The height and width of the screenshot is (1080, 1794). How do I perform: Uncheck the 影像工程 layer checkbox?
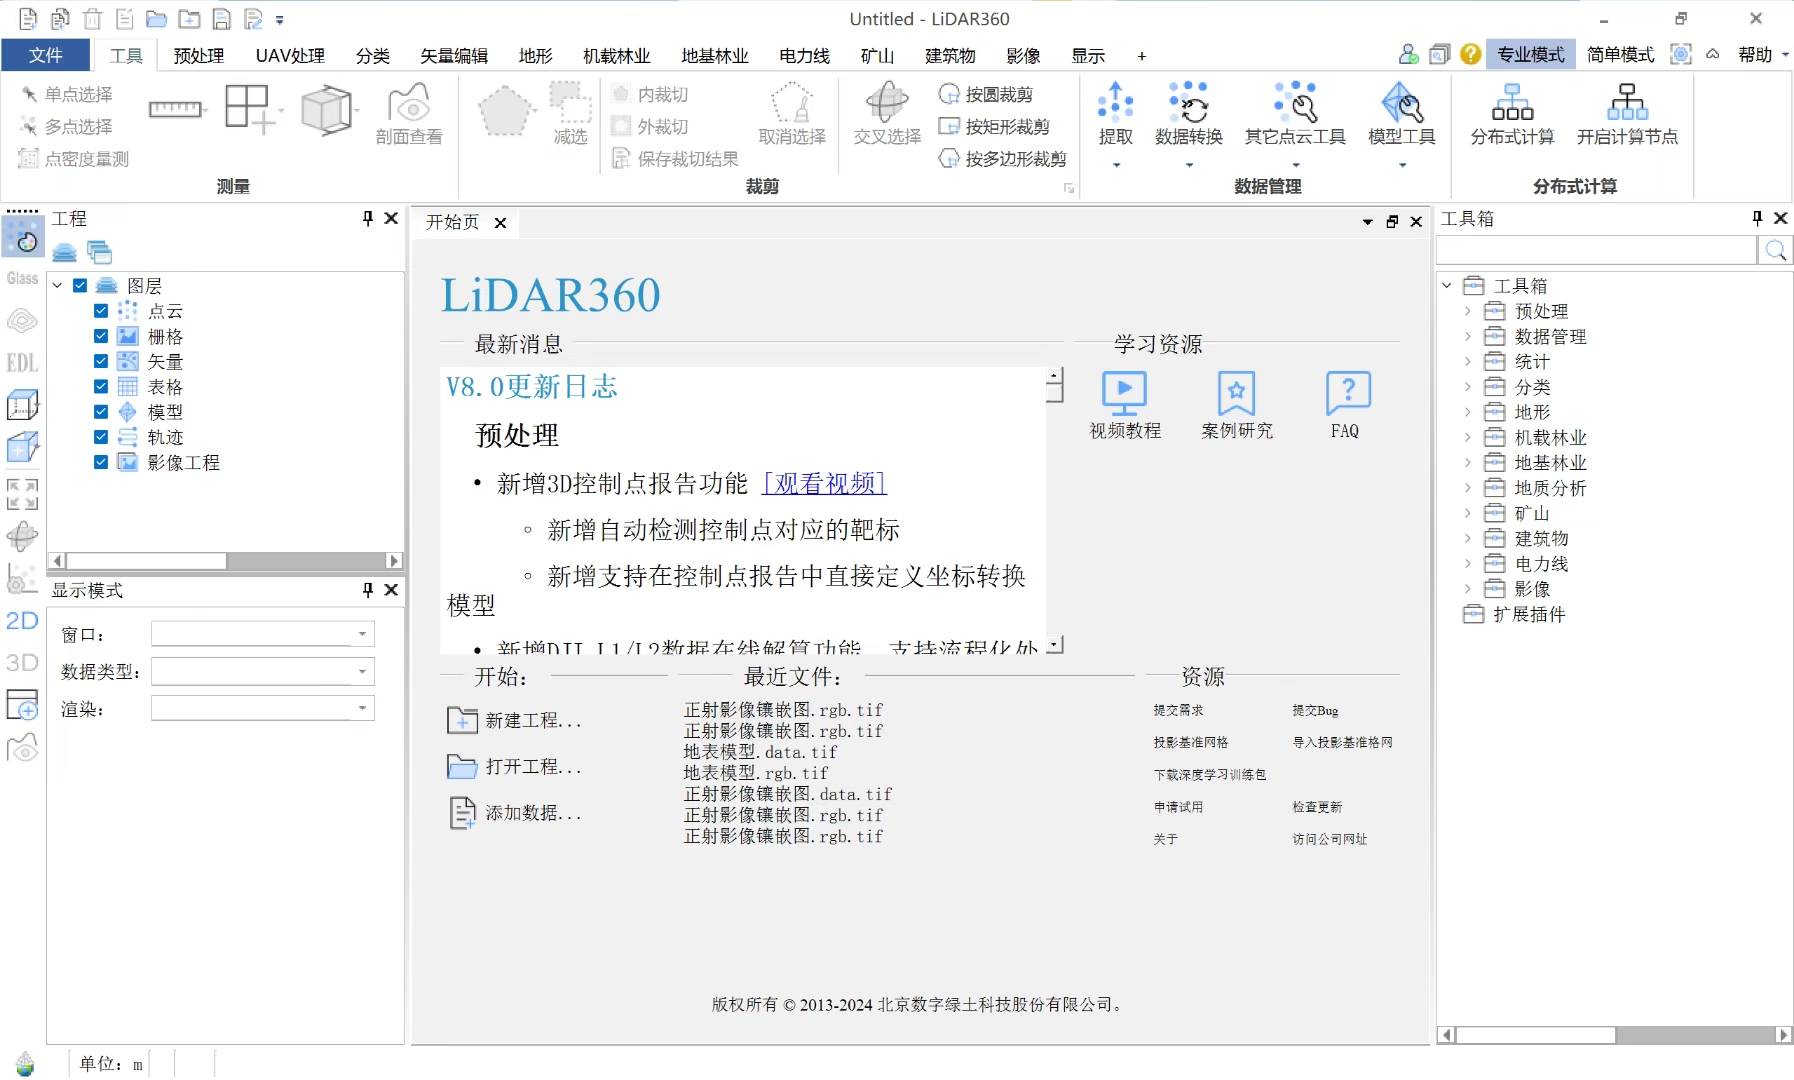[101, 462]
